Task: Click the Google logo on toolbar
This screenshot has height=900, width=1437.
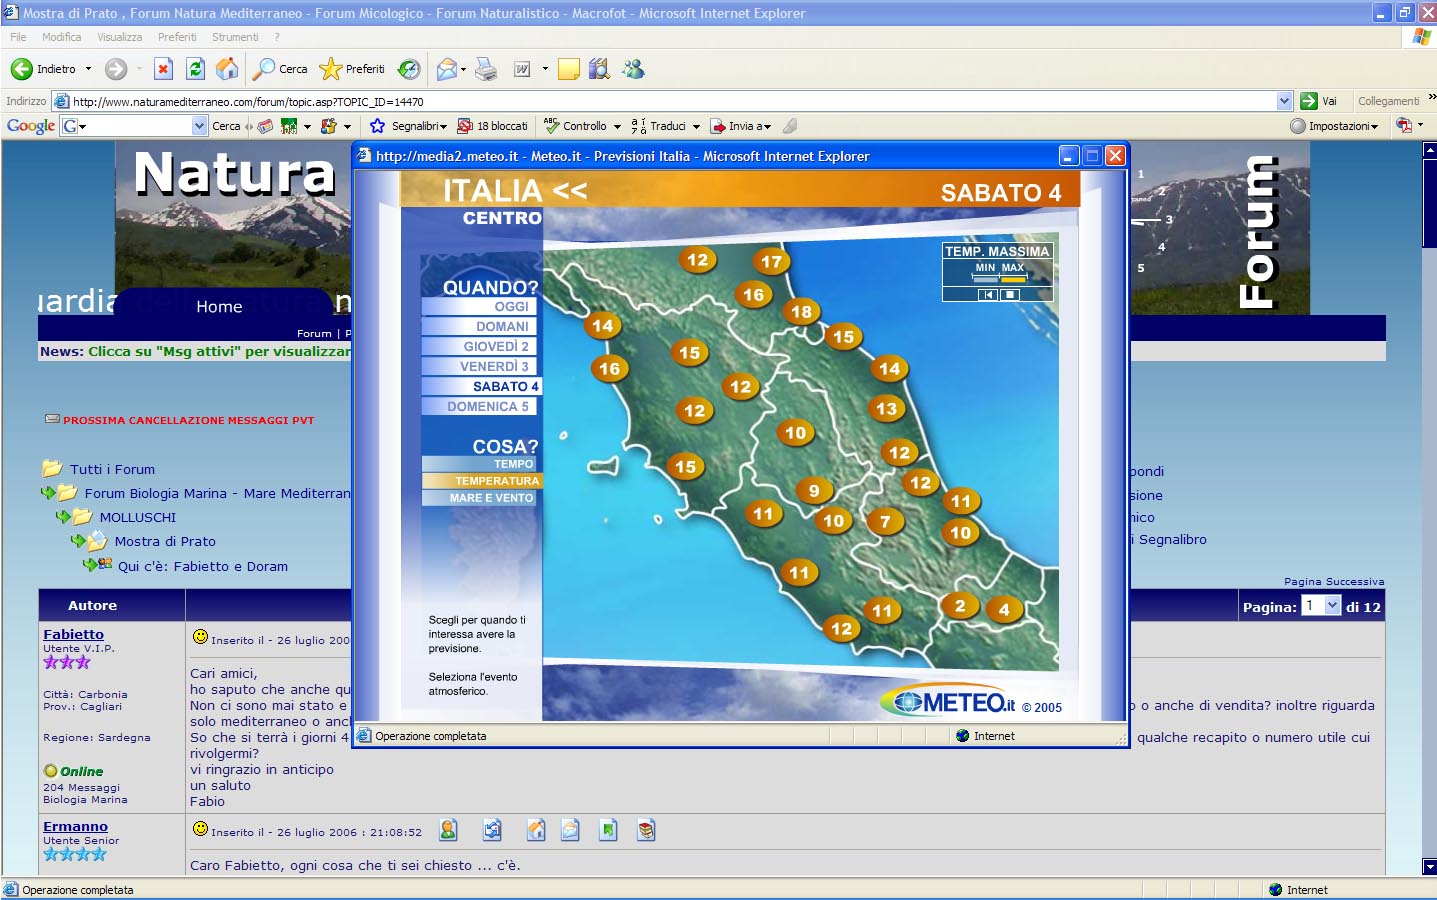Action: 31,126
